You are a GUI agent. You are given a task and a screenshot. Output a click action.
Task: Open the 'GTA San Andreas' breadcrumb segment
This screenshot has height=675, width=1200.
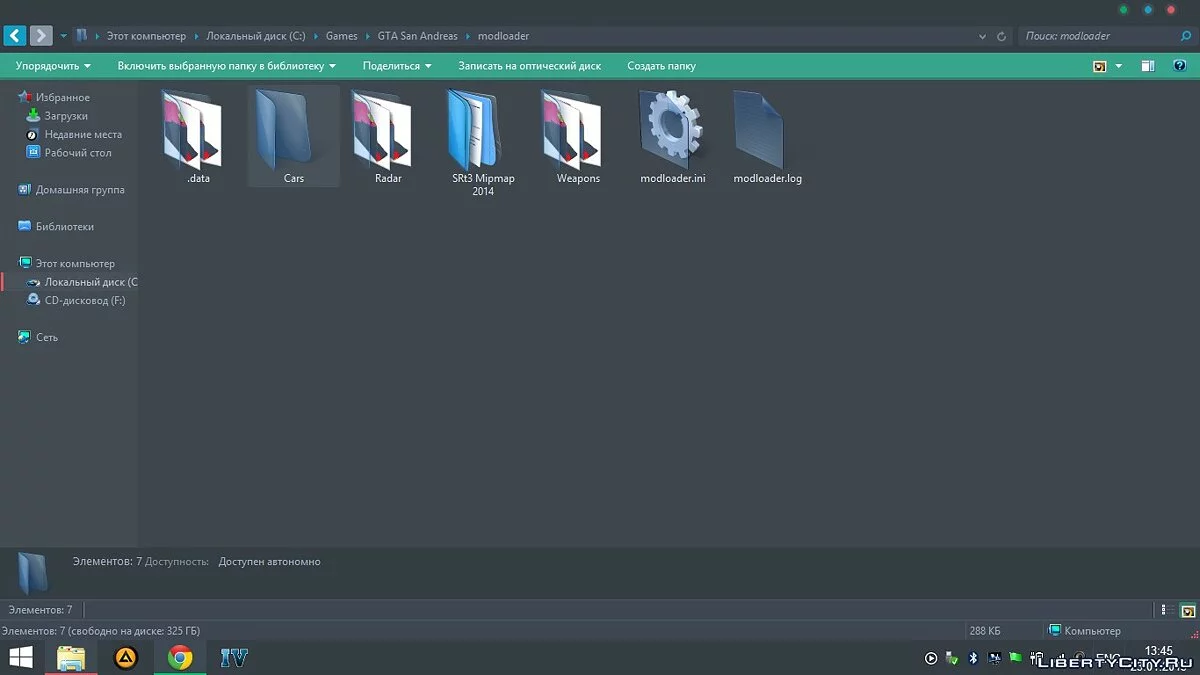[x=417, y=36]
